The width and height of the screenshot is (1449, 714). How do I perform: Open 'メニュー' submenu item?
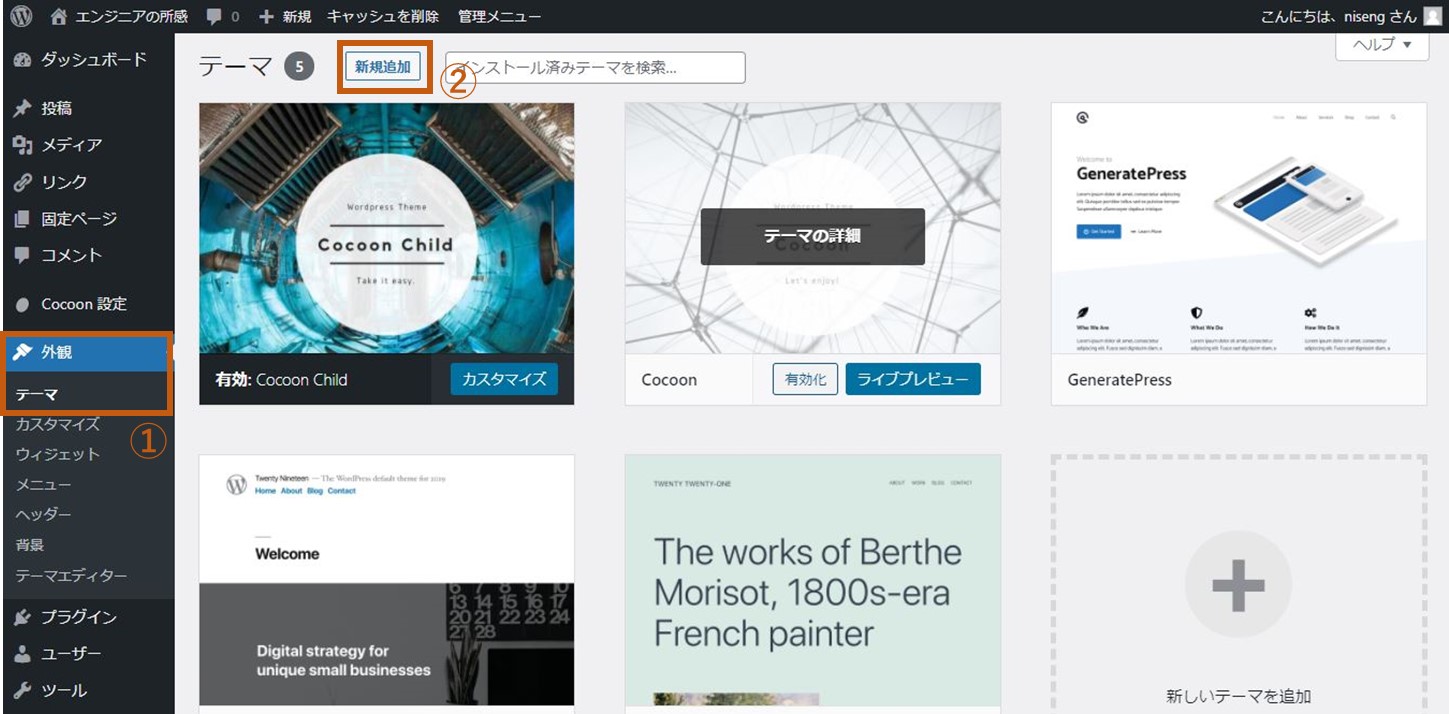(43, 485)
